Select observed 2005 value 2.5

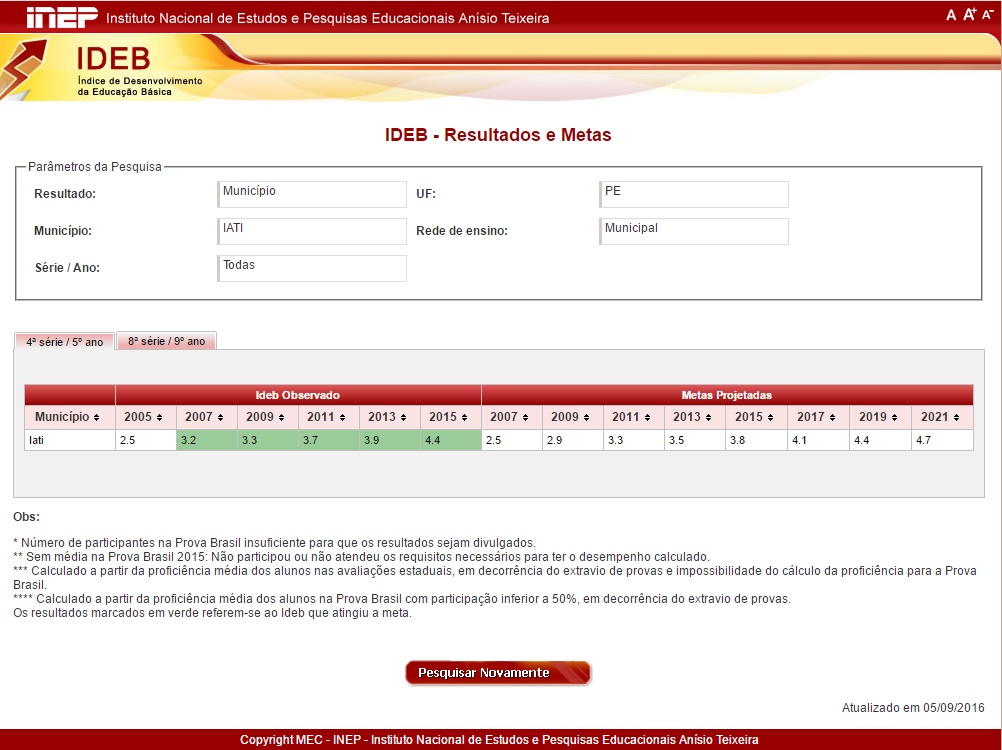point(146,440)
